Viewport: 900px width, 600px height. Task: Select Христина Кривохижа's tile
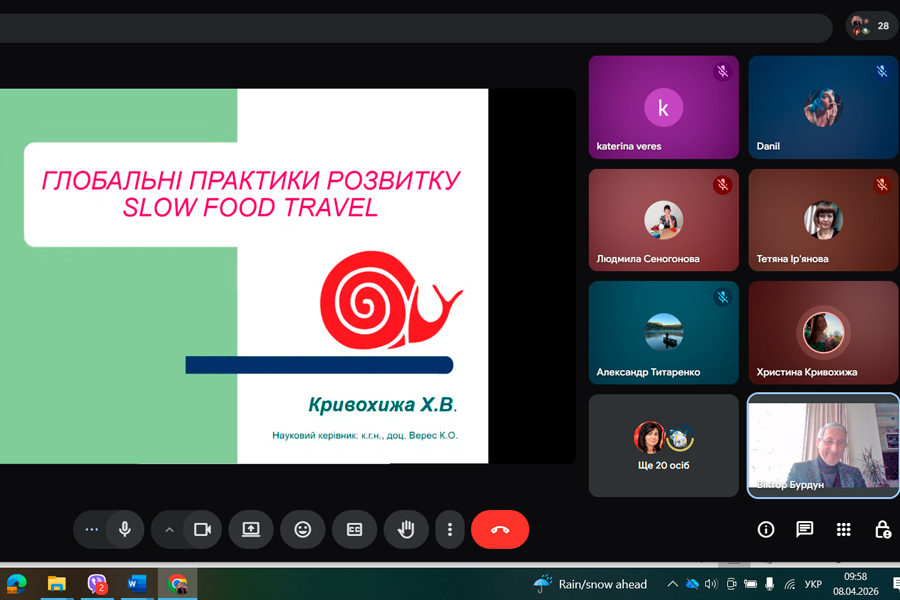(x=823, y=332)
